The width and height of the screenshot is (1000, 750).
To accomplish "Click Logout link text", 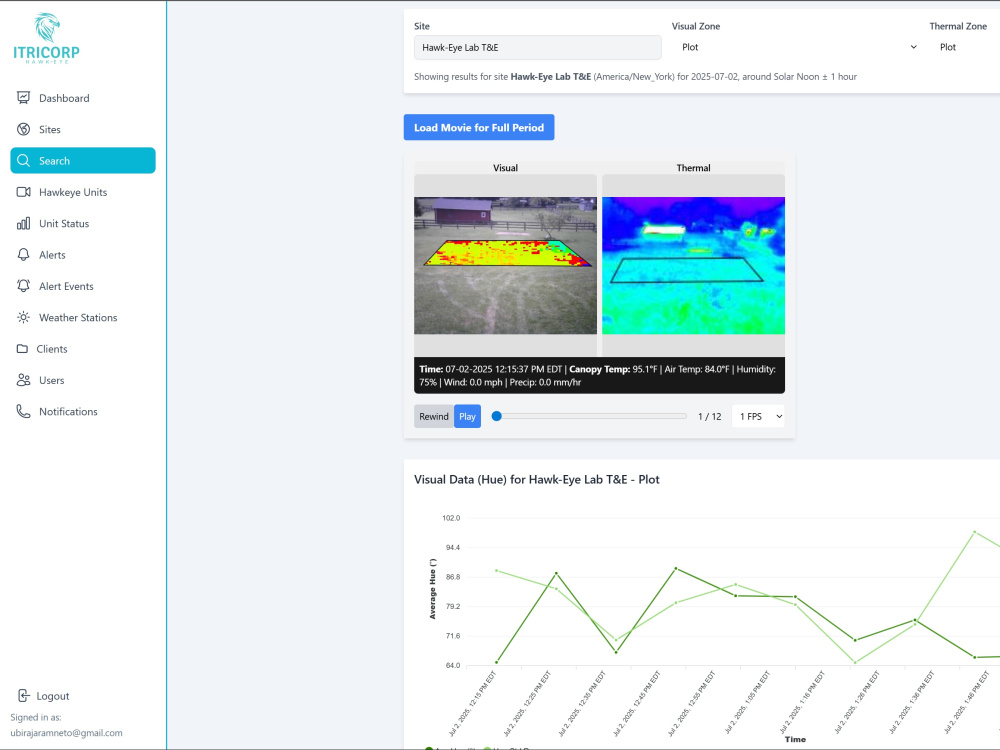I will pos(52,696).
